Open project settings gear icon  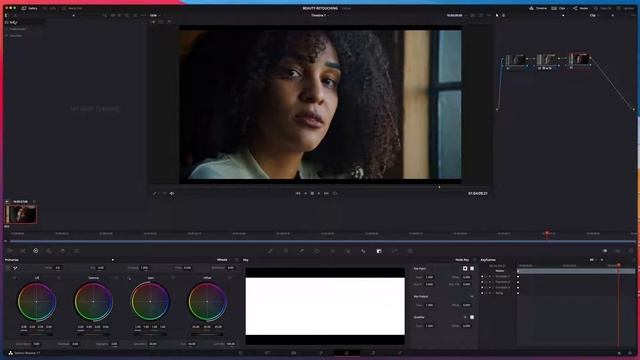631,353
